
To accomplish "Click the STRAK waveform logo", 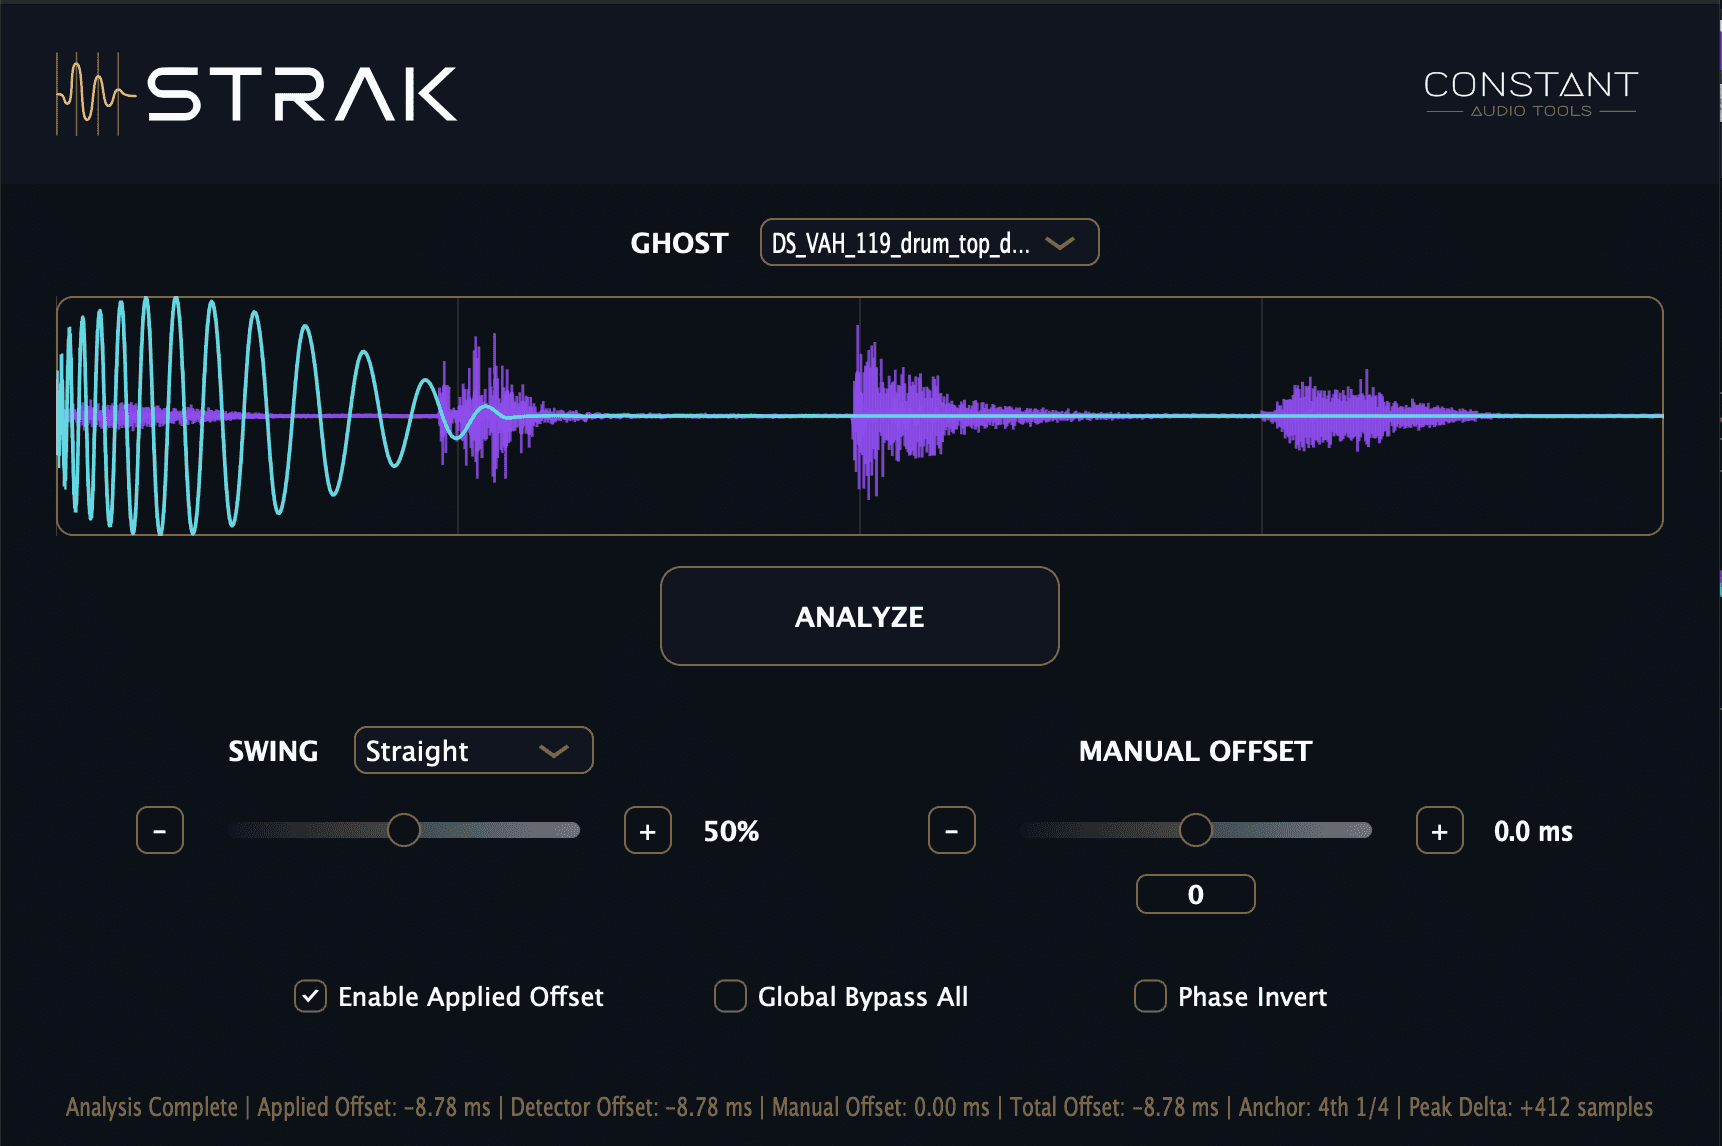I will 256,94.
